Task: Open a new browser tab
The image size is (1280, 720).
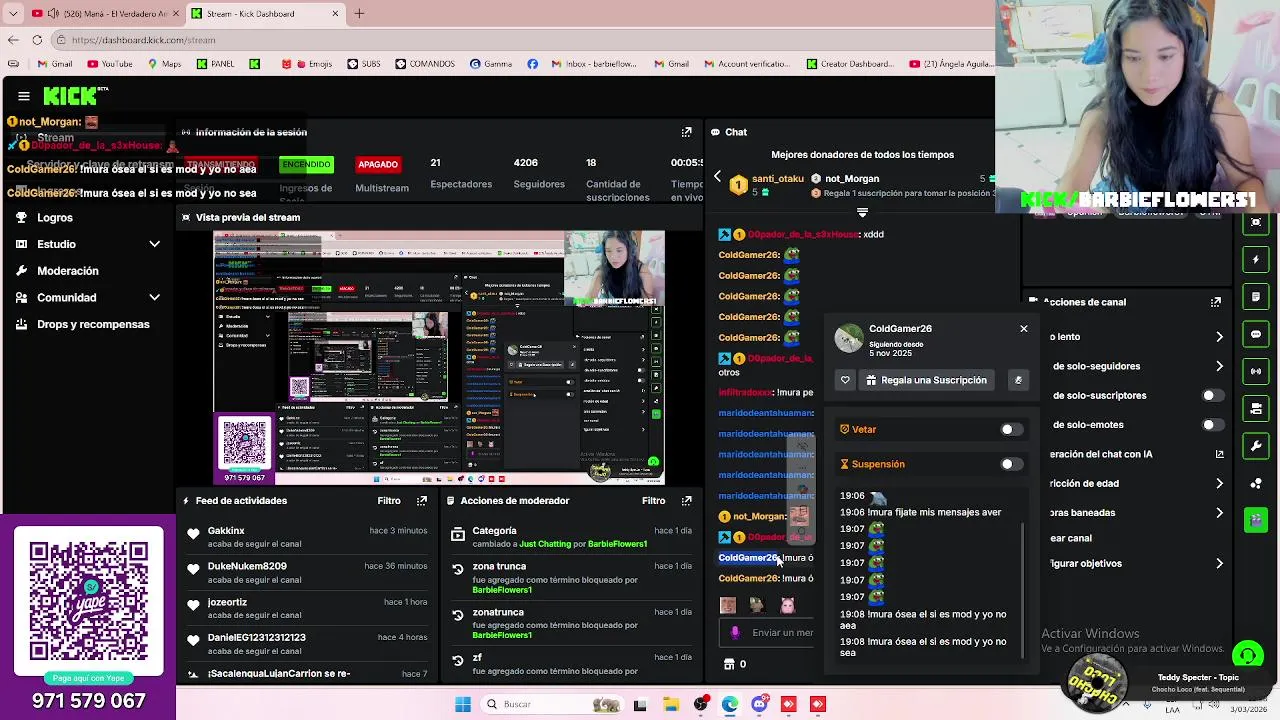Action: pyautogui.click(x=359, y=14)
